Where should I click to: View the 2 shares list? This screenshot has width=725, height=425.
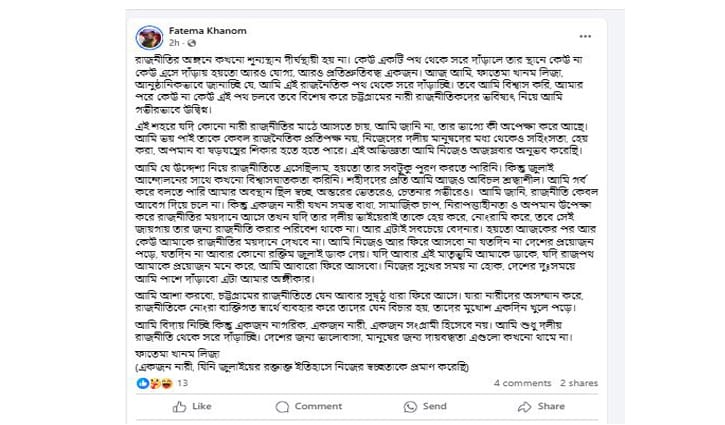pos(578,383)
